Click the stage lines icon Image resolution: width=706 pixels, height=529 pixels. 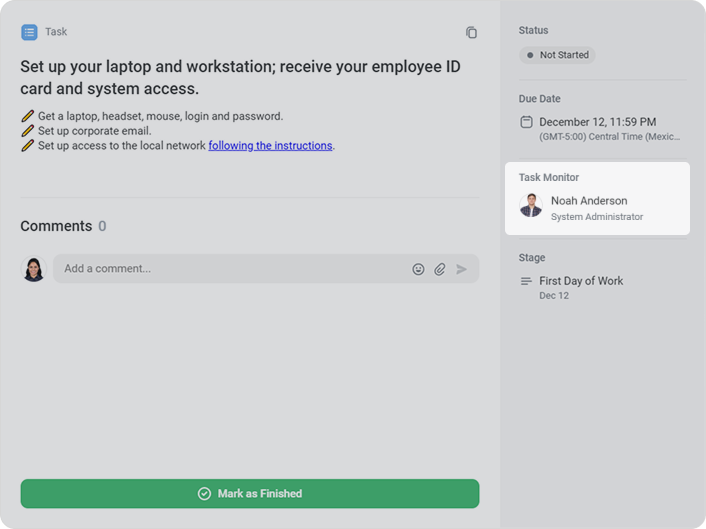pos(526,281)
